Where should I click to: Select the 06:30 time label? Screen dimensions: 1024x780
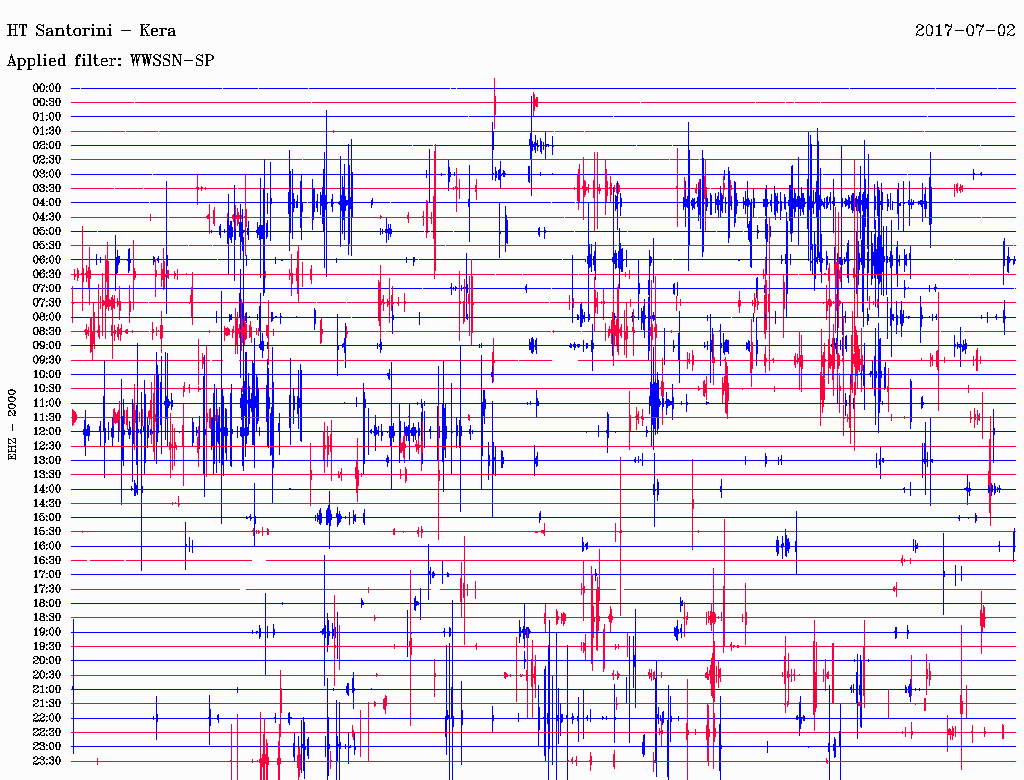(x=47, y=274)
